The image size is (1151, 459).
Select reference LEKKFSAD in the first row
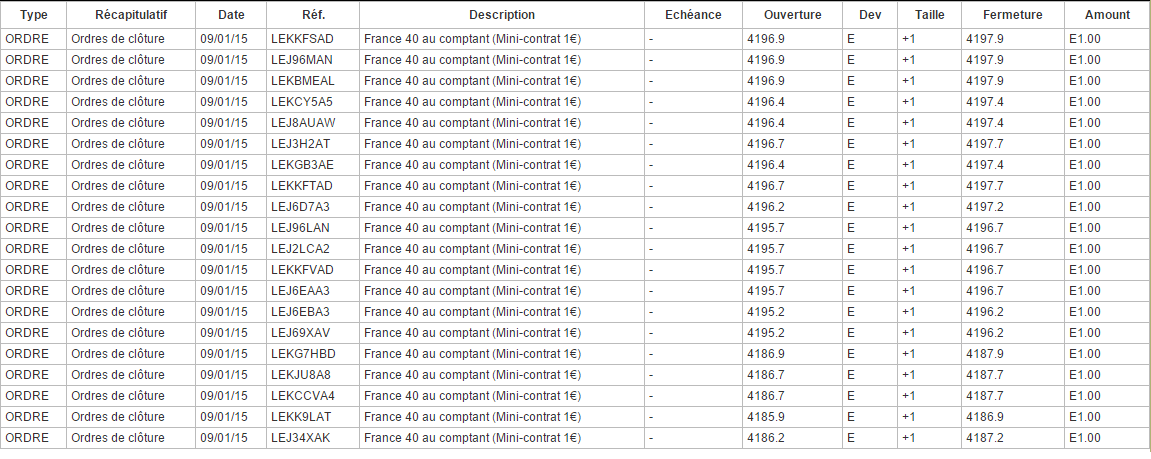point(302,39)
